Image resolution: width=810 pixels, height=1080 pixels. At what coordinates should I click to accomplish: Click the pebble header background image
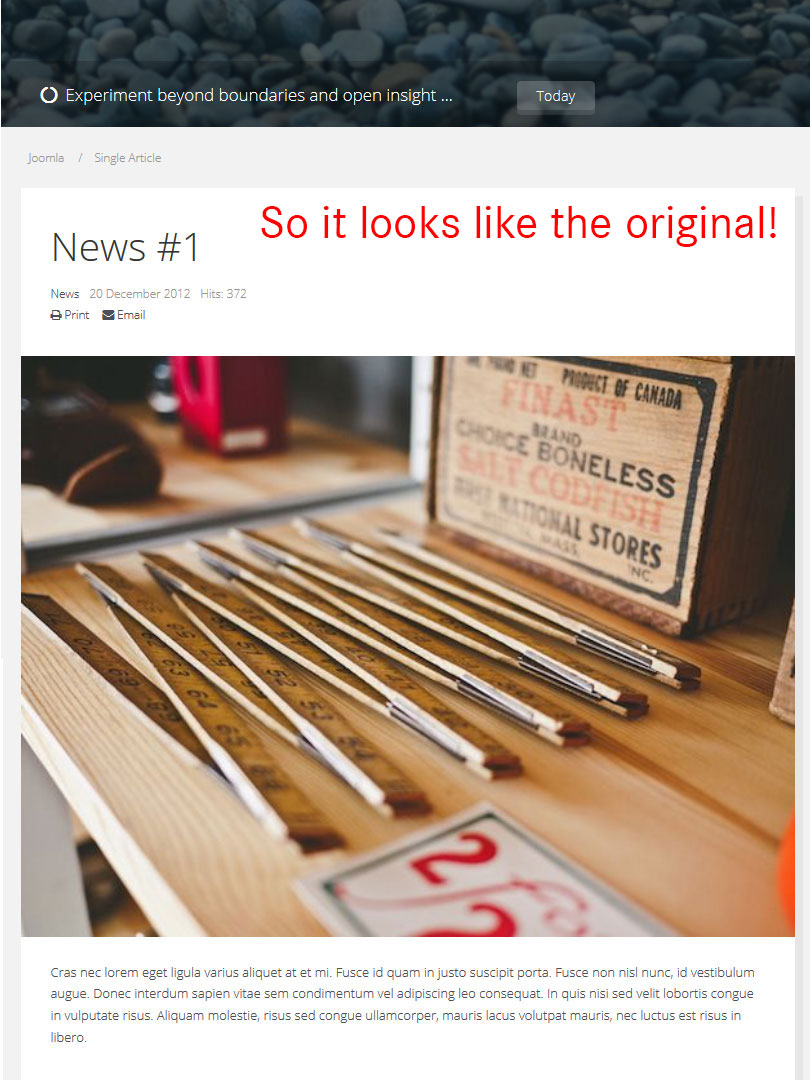pyautogui.click(x=405, y=41)
